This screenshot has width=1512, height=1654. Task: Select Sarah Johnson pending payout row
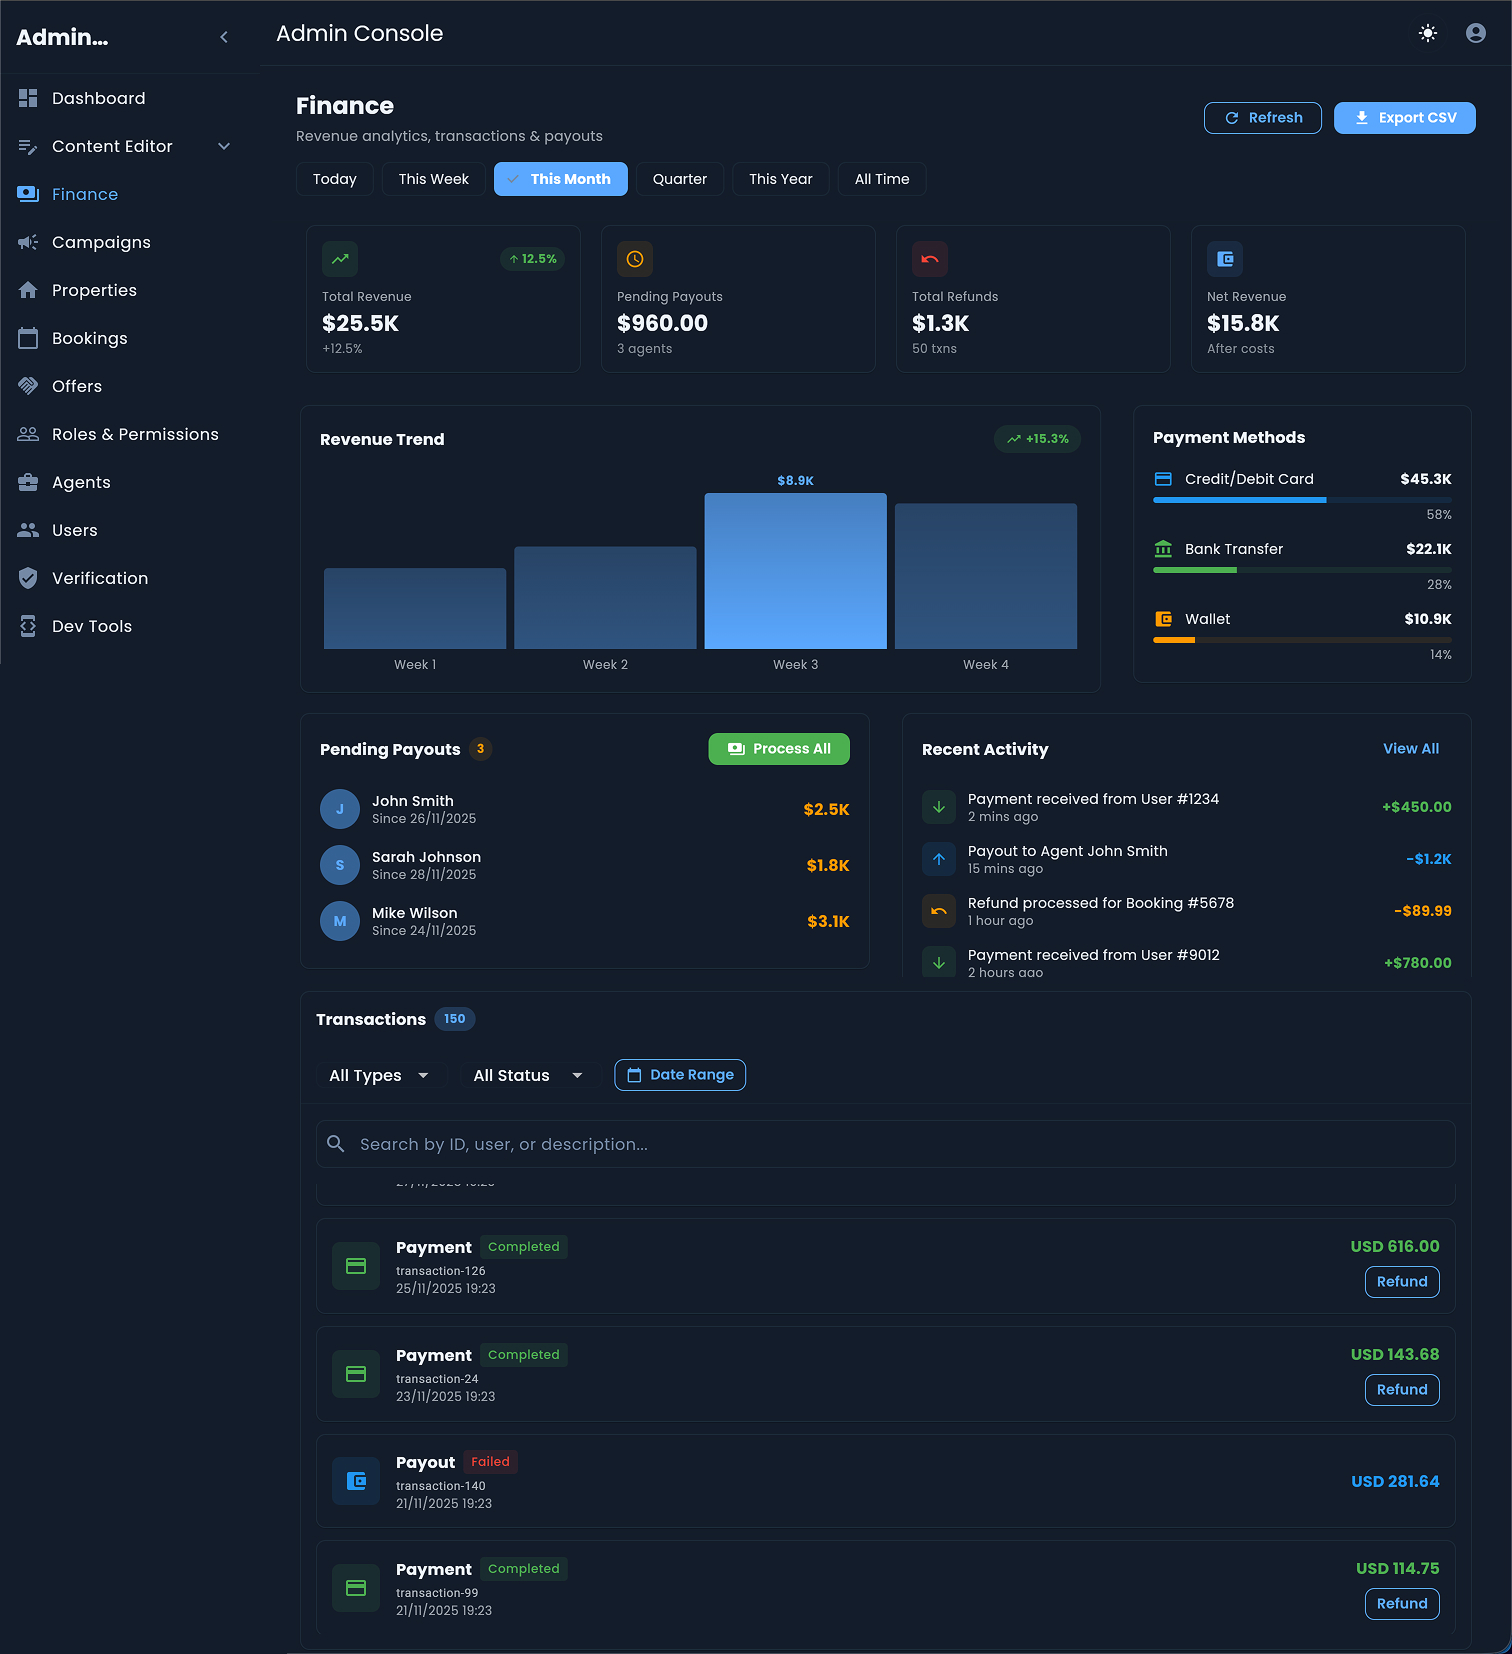[585, 865]
